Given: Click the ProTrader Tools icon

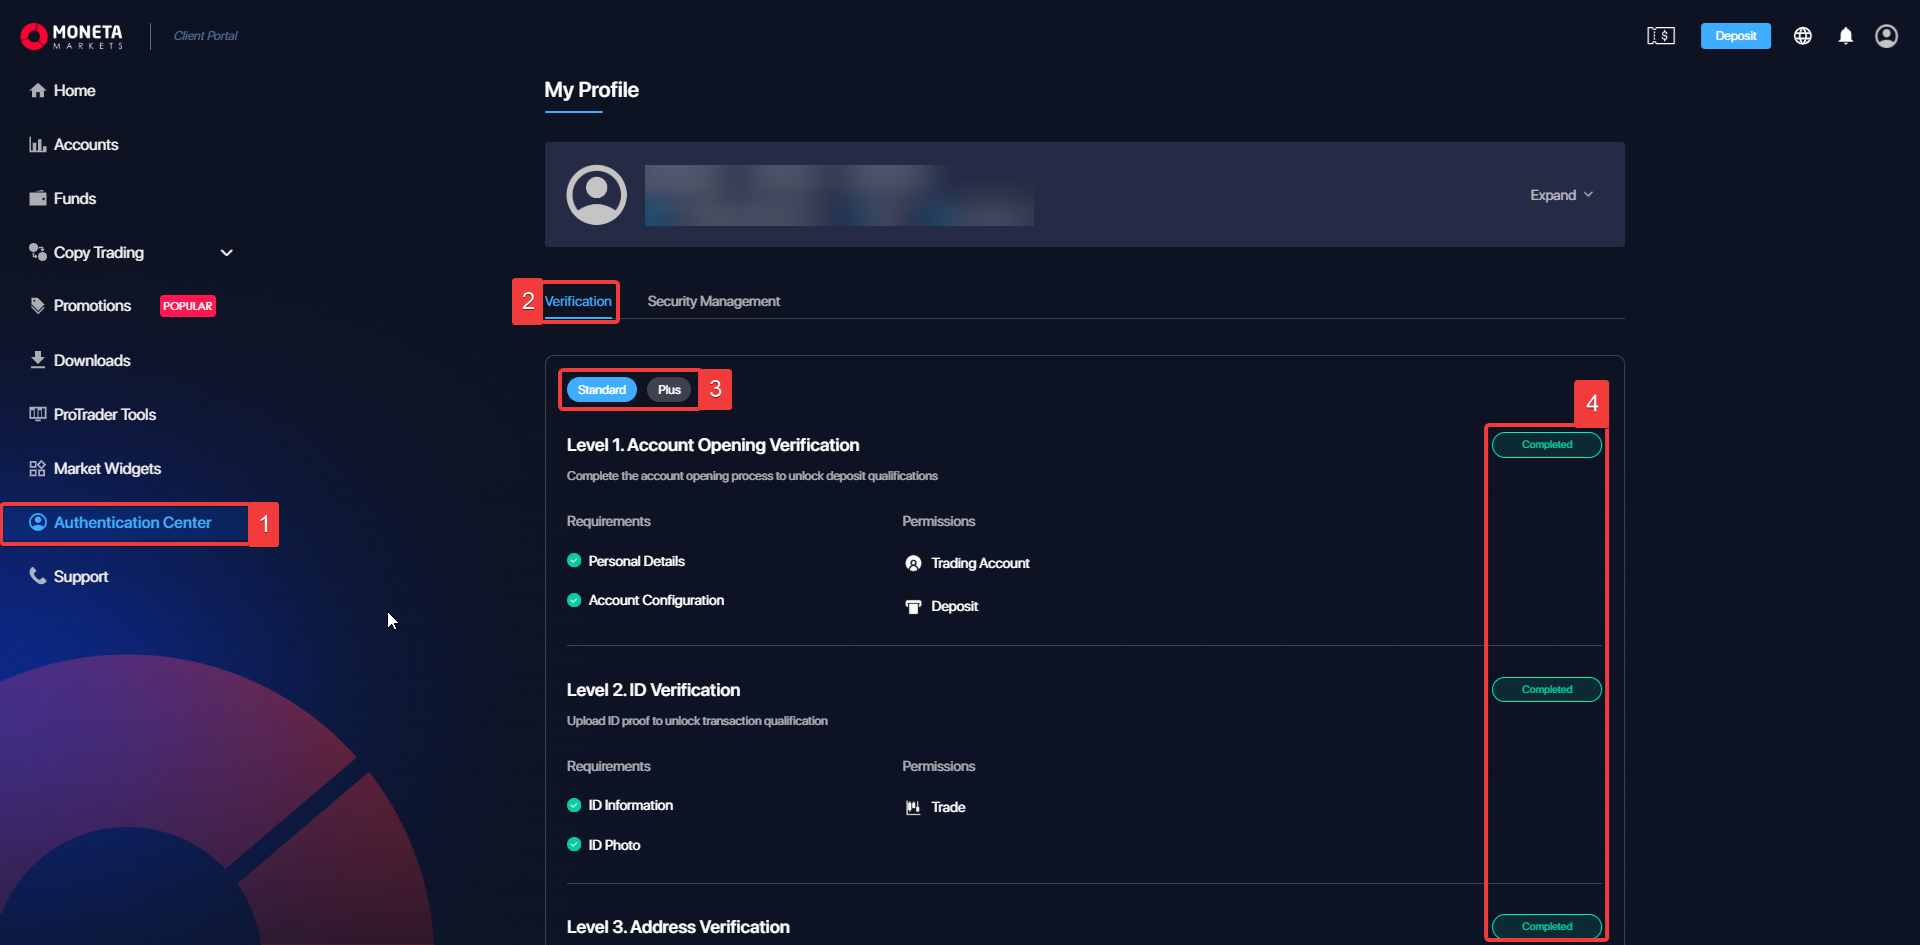Looking at the screenshot, I should [x=38, y=414].
